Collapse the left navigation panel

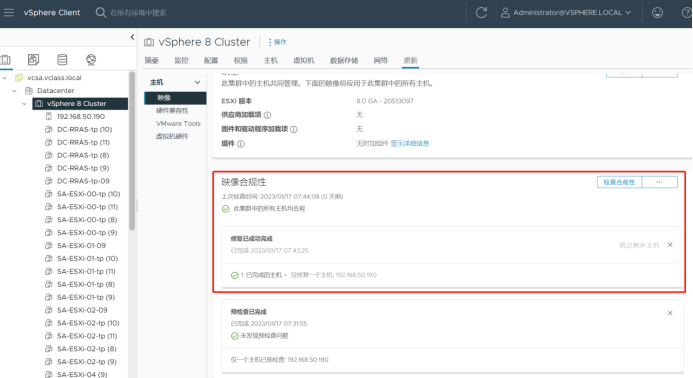coord(132,37)
